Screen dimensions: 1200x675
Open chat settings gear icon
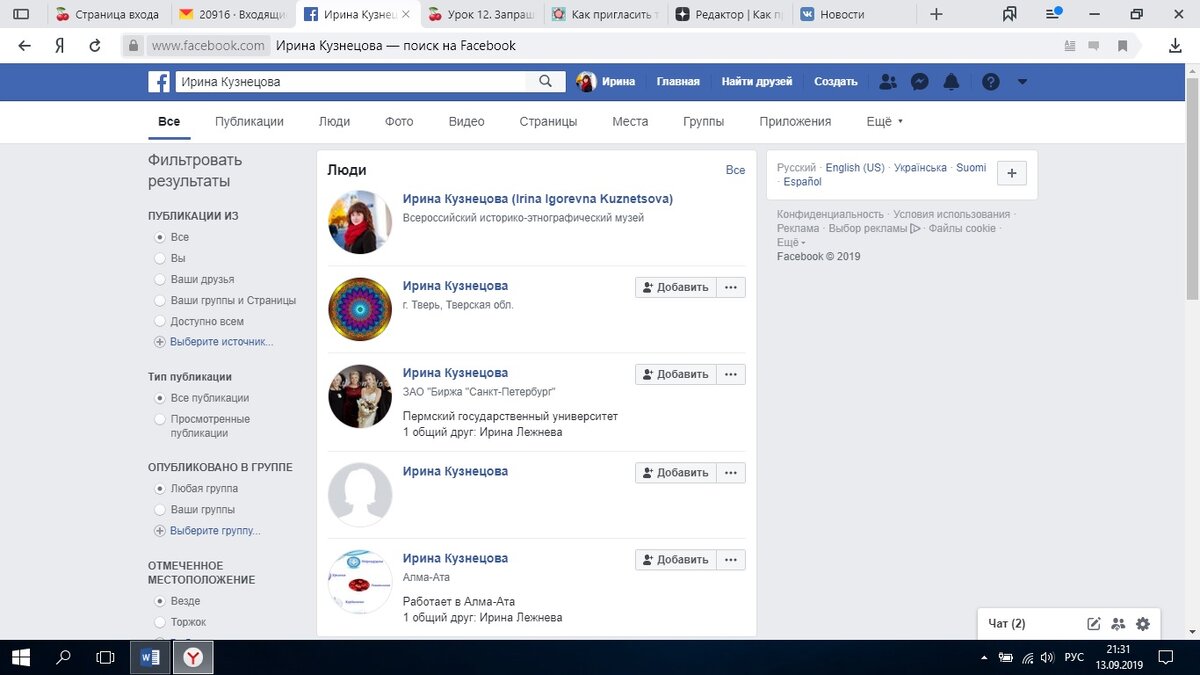pyautogui.click(x=1143, y=624)
